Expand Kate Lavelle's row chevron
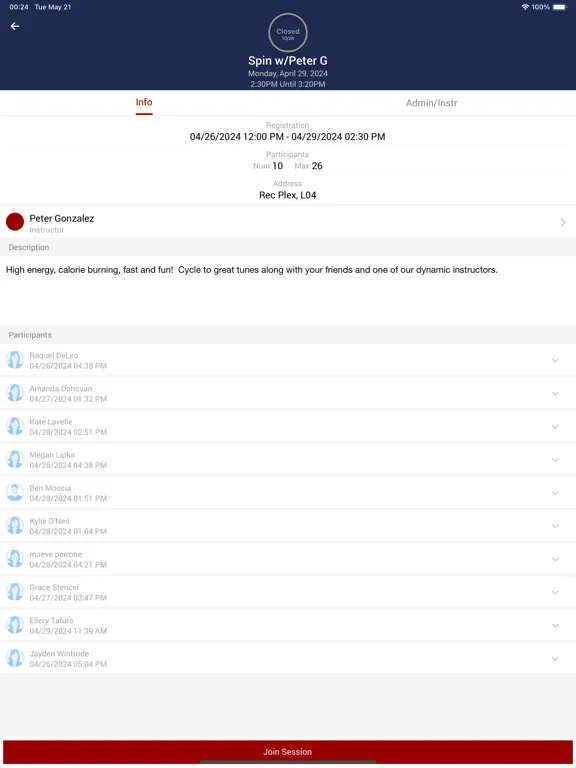This screenshot has height=768, width=576. tap(555, 427)
